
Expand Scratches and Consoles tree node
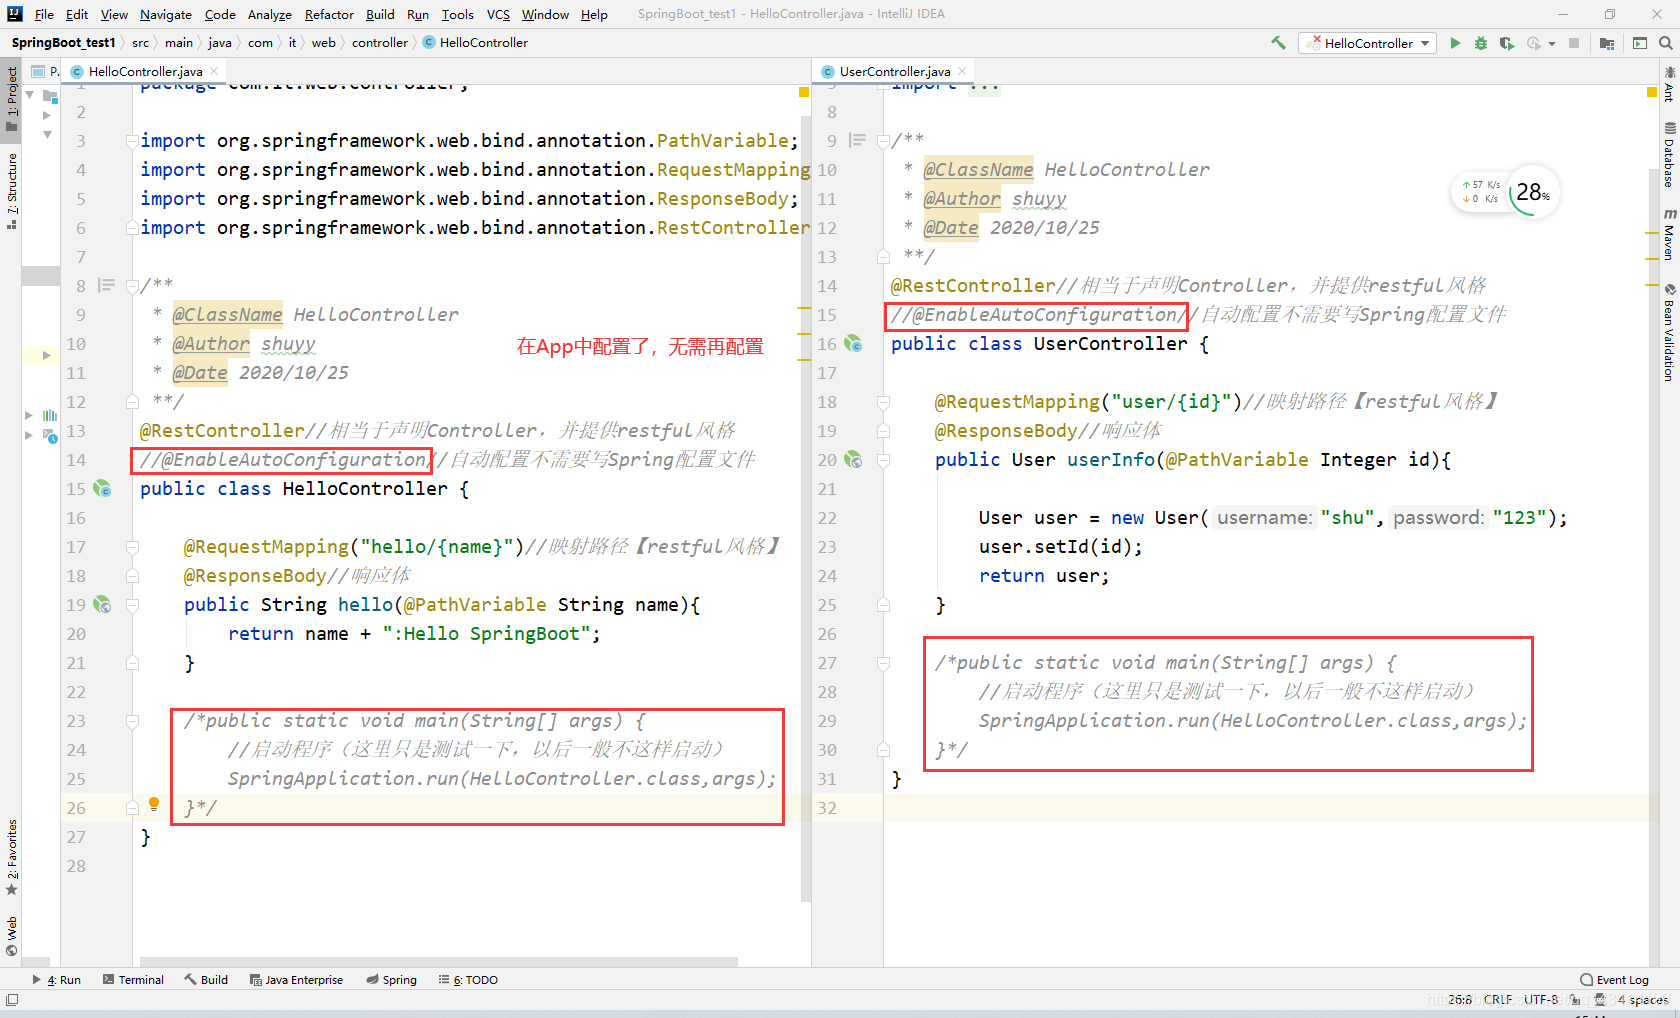28,435
